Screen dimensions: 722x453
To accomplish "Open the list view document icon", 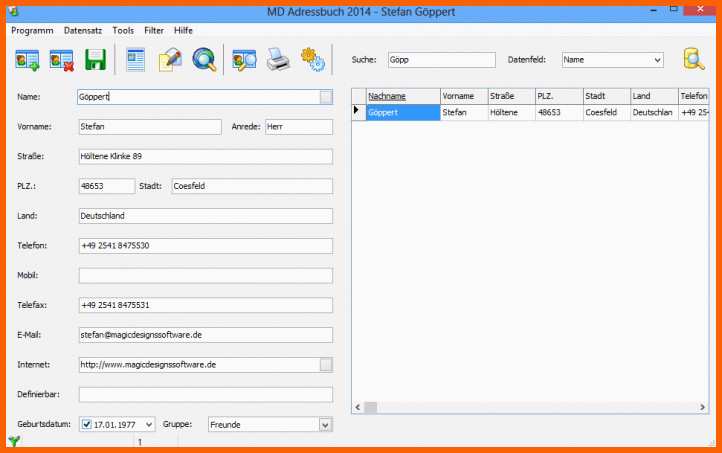I will (136, 60).
